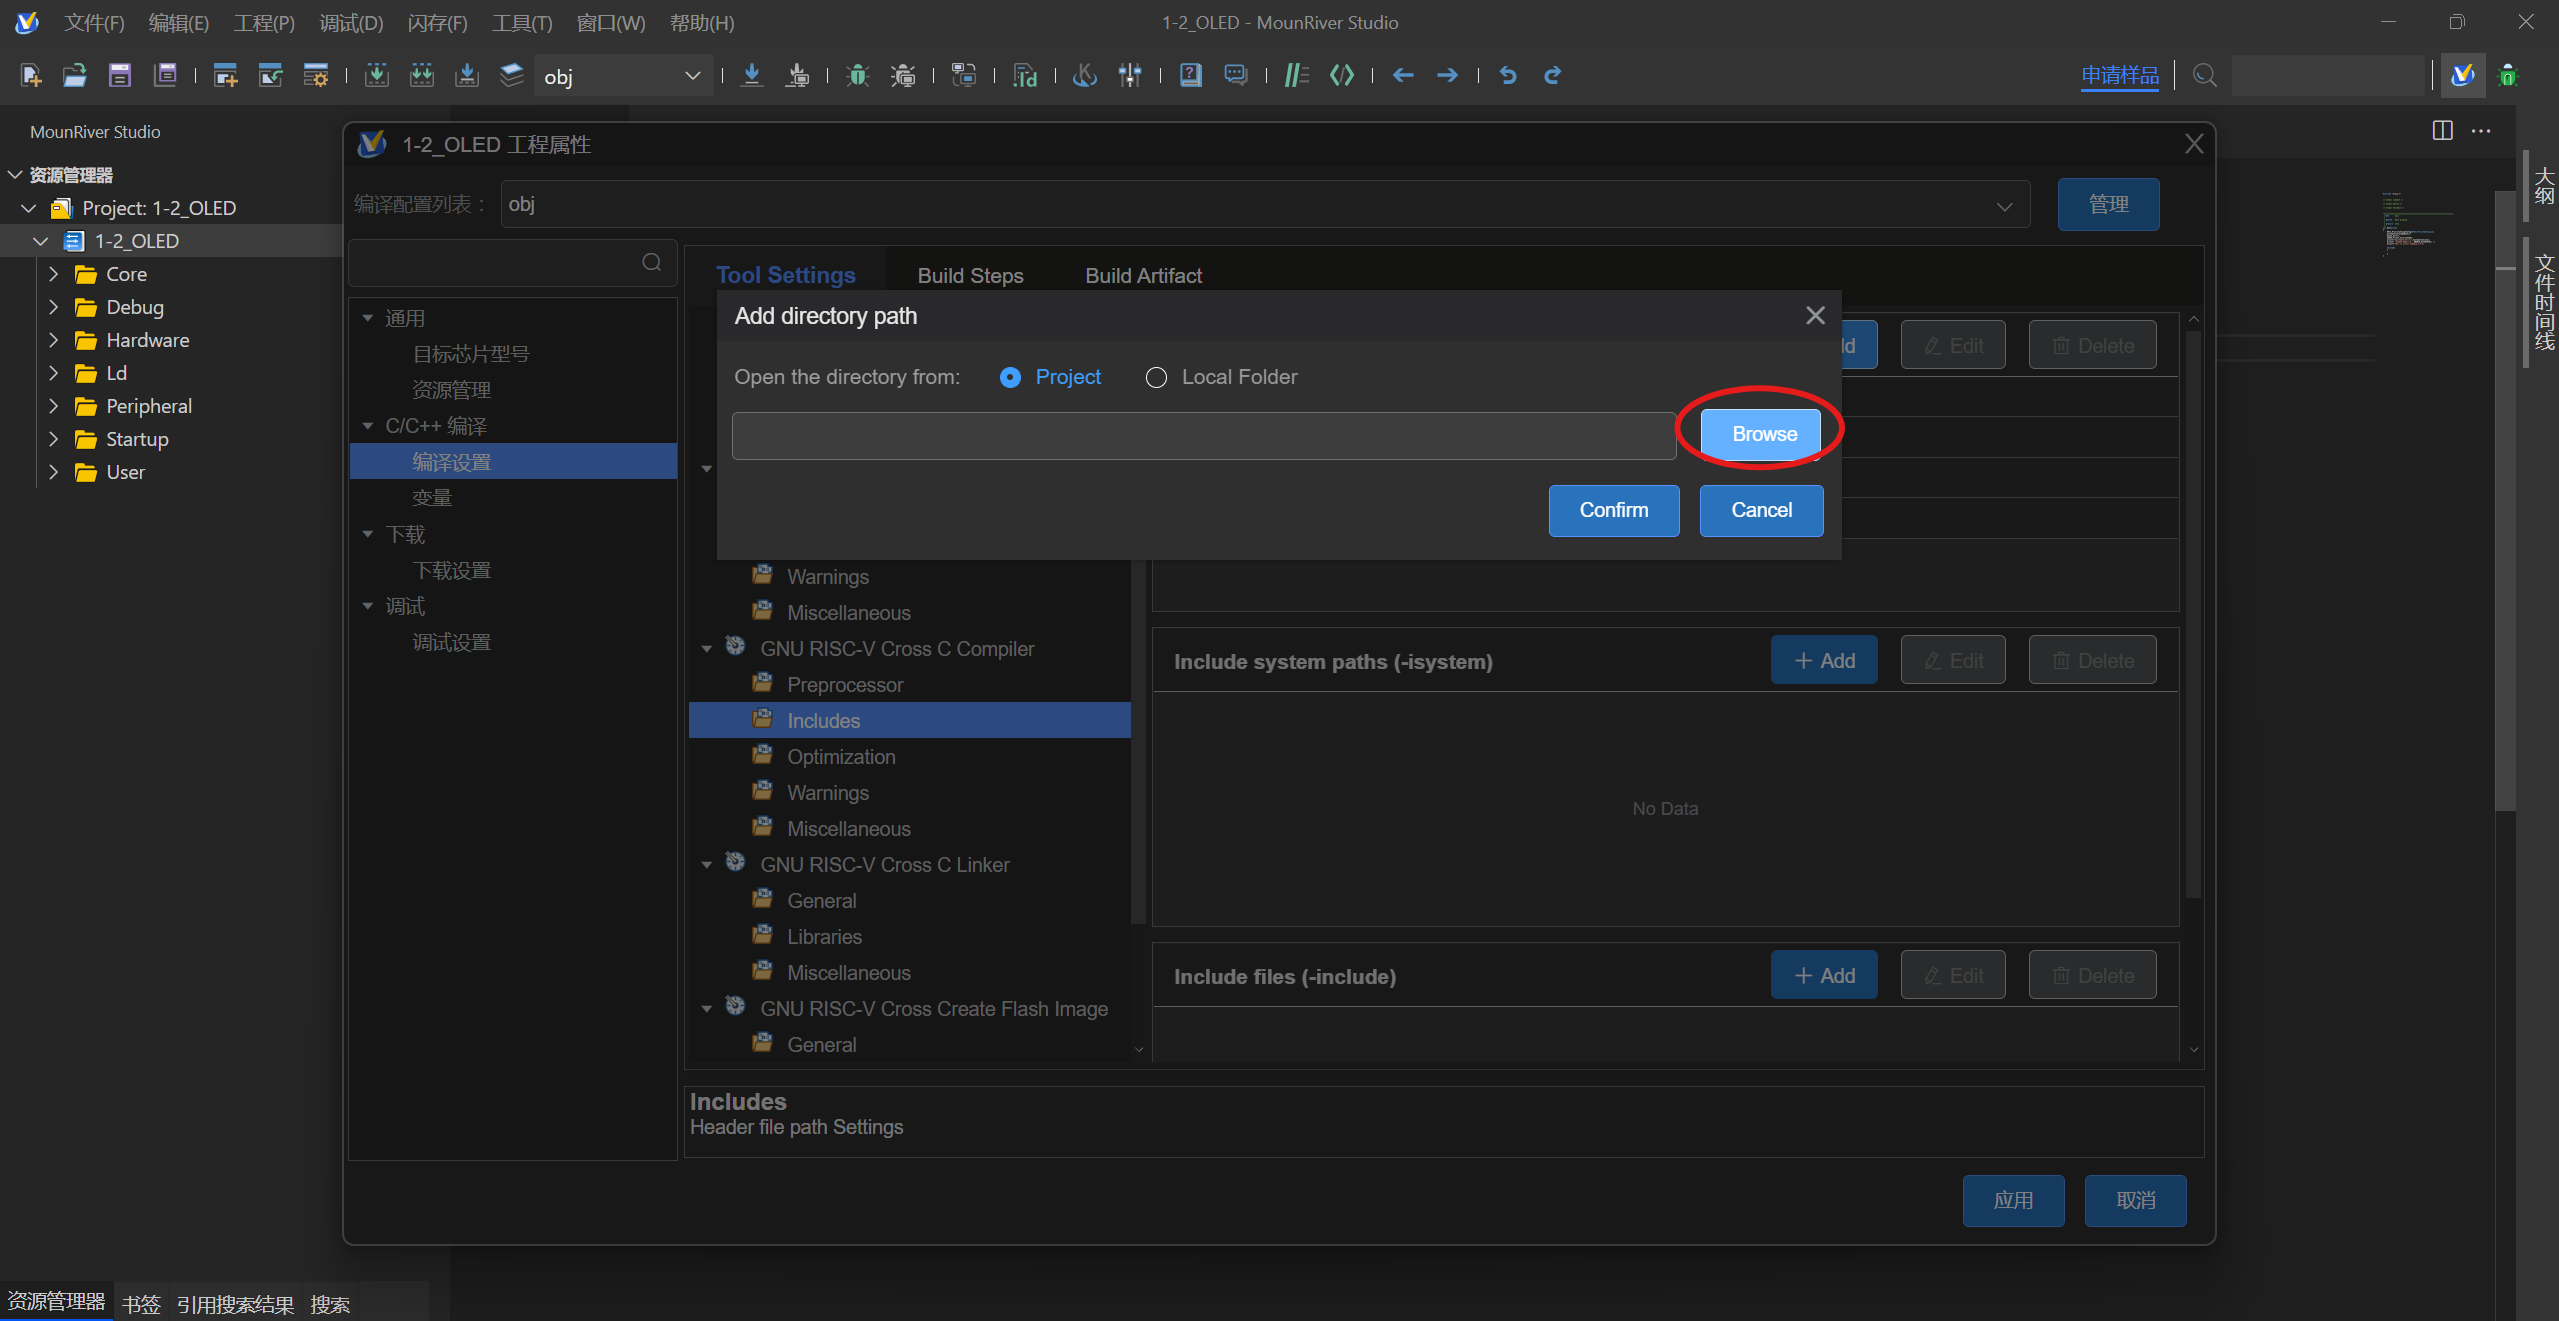The width and height of the screenshot is (2559, 1321).
Task: Navigate forward with the right arrow icon
Action: 1447,75
